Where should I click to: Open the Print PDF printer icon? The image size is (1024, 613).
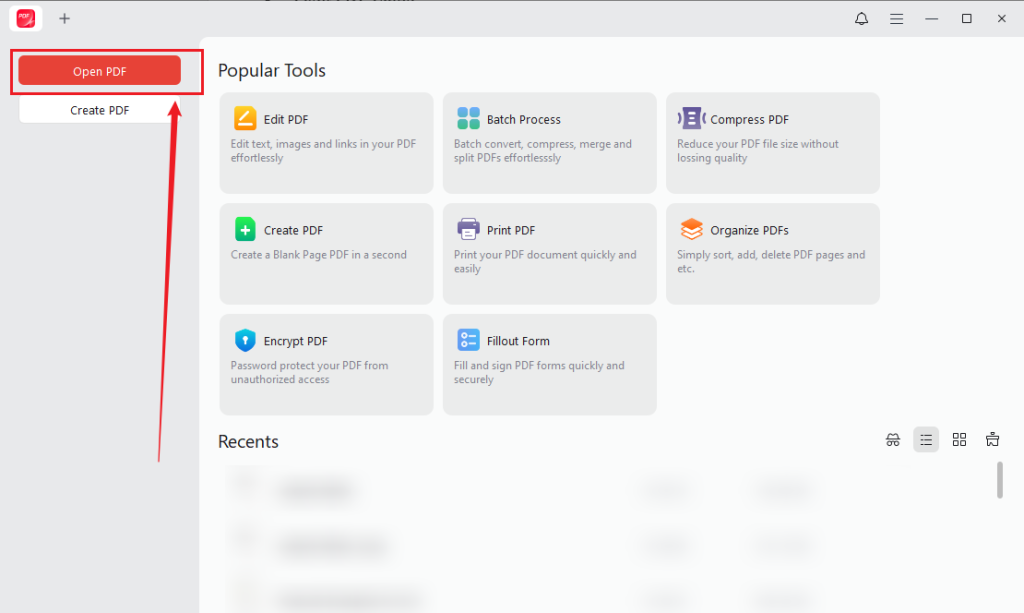pos(468,230)
